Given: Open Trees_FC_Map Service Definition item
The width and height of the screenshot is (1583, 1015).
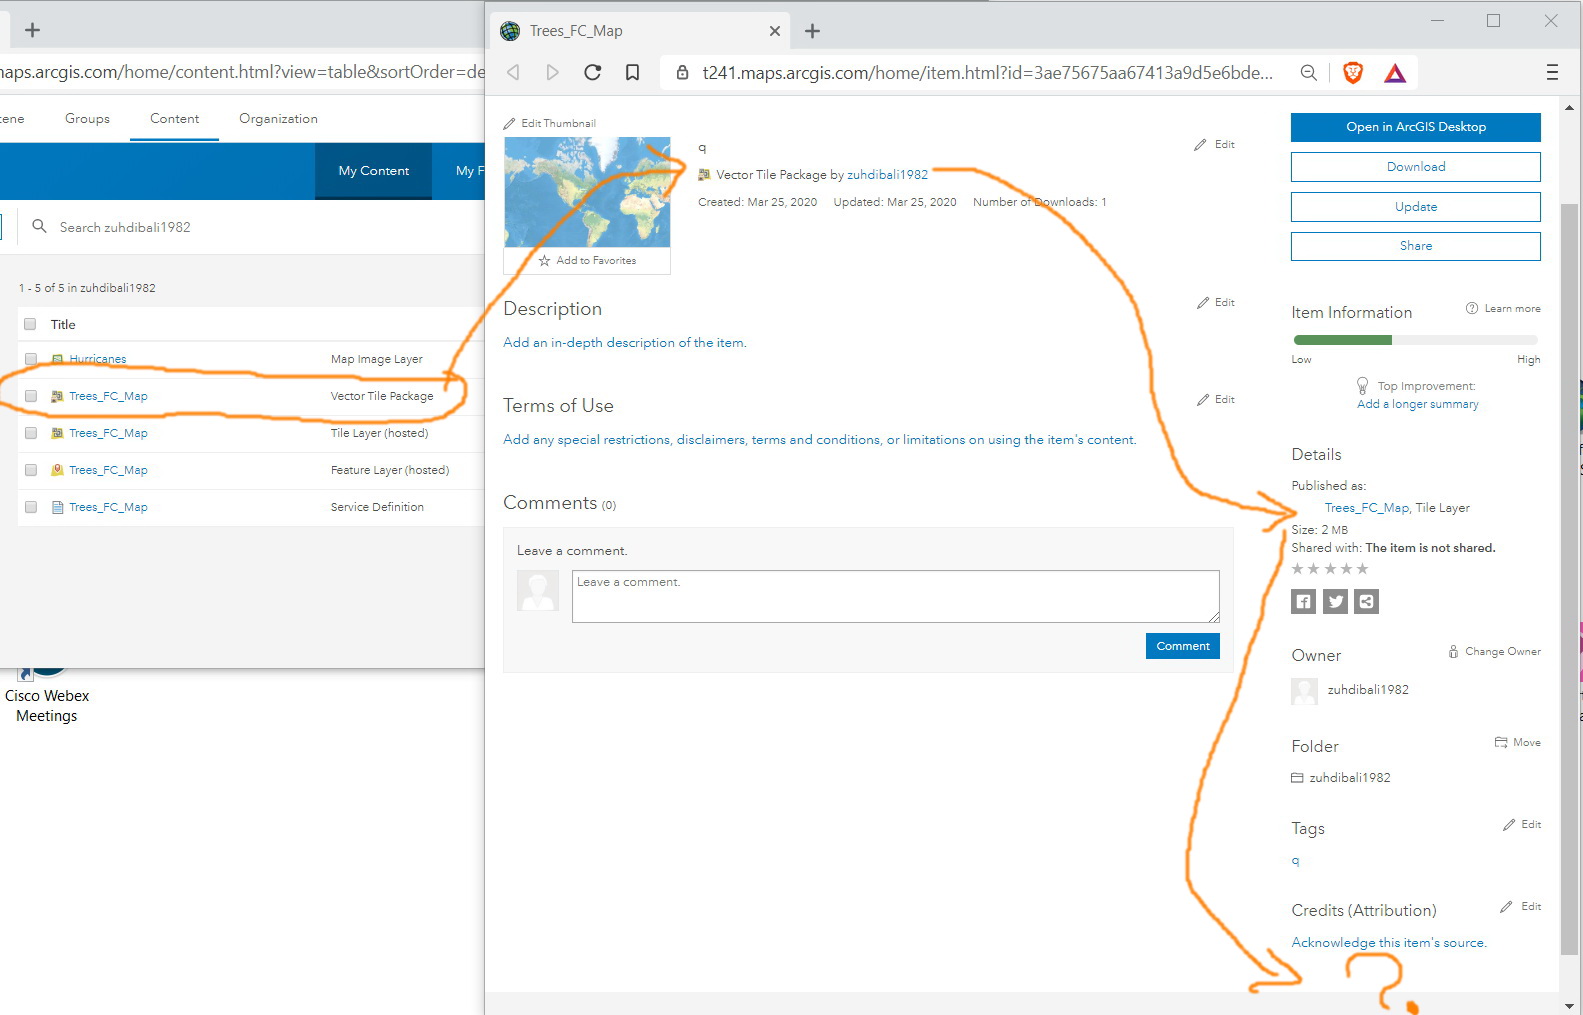Looking at the screenshot, I should click(x=108, y=507).
